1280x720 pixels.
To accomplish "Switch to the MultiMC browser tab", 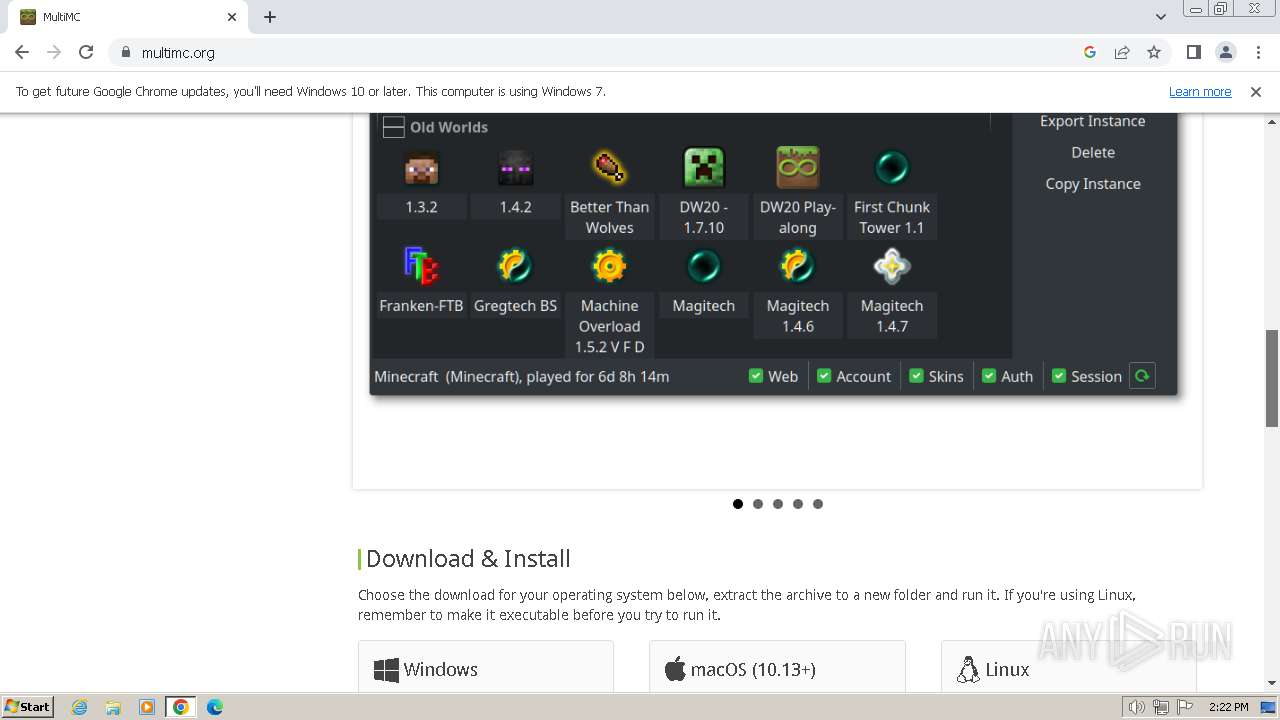I will click(127, 17).
